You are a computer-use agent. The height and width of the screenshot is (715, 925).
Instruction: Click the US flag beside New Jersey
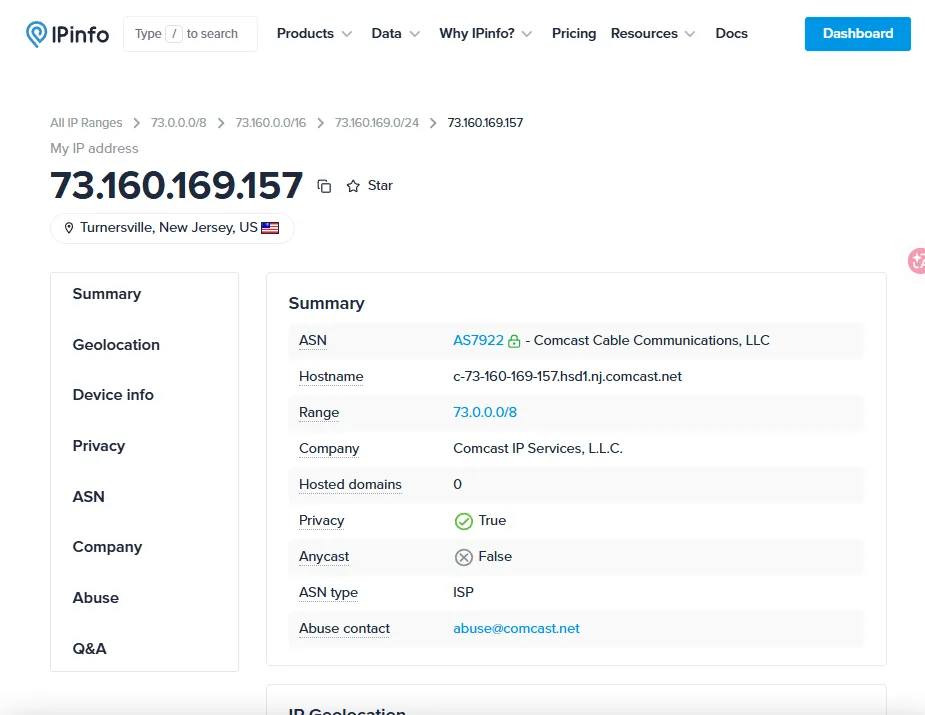click(269, 227)
